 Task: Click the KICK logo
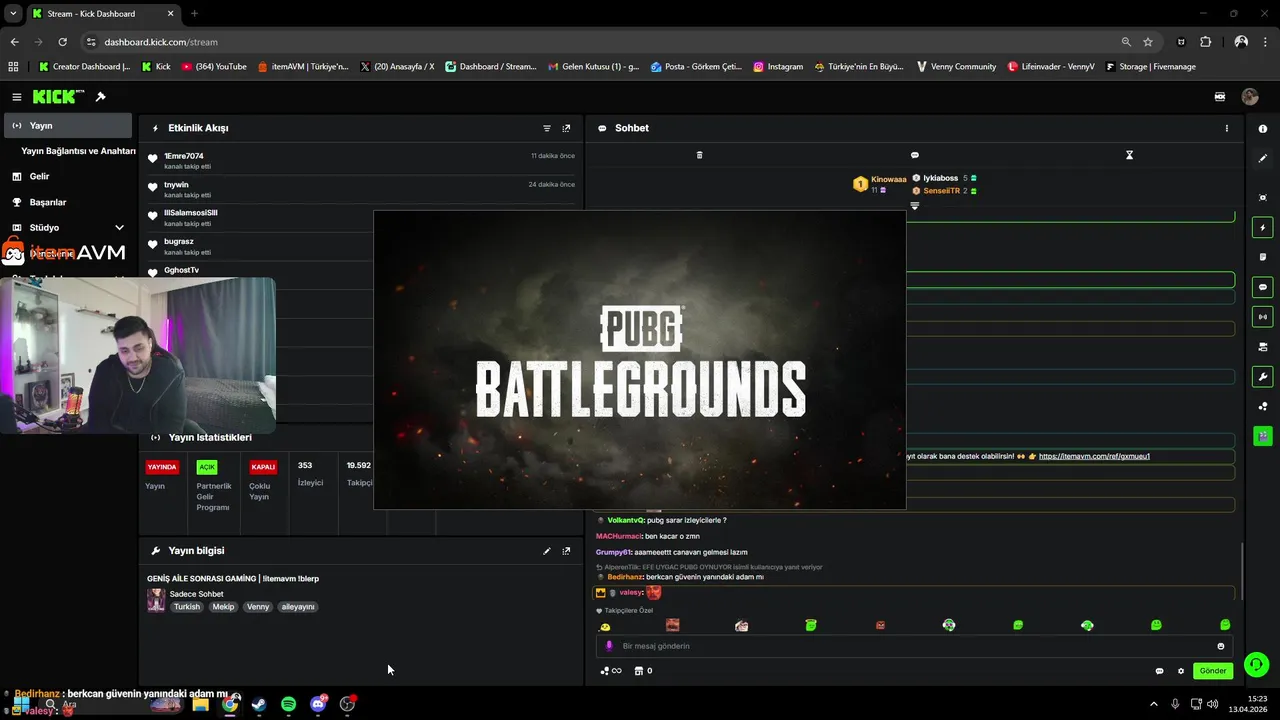point(58,97)
